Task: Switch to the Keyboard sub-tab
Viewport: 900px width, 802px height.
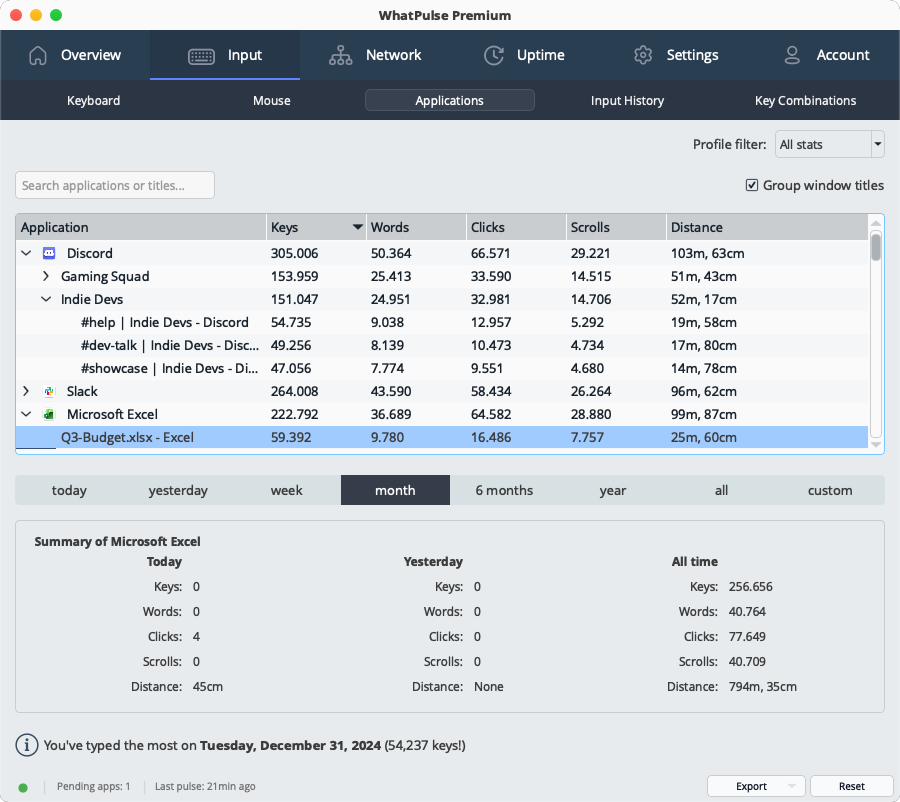Action: (x=93, y=100)
